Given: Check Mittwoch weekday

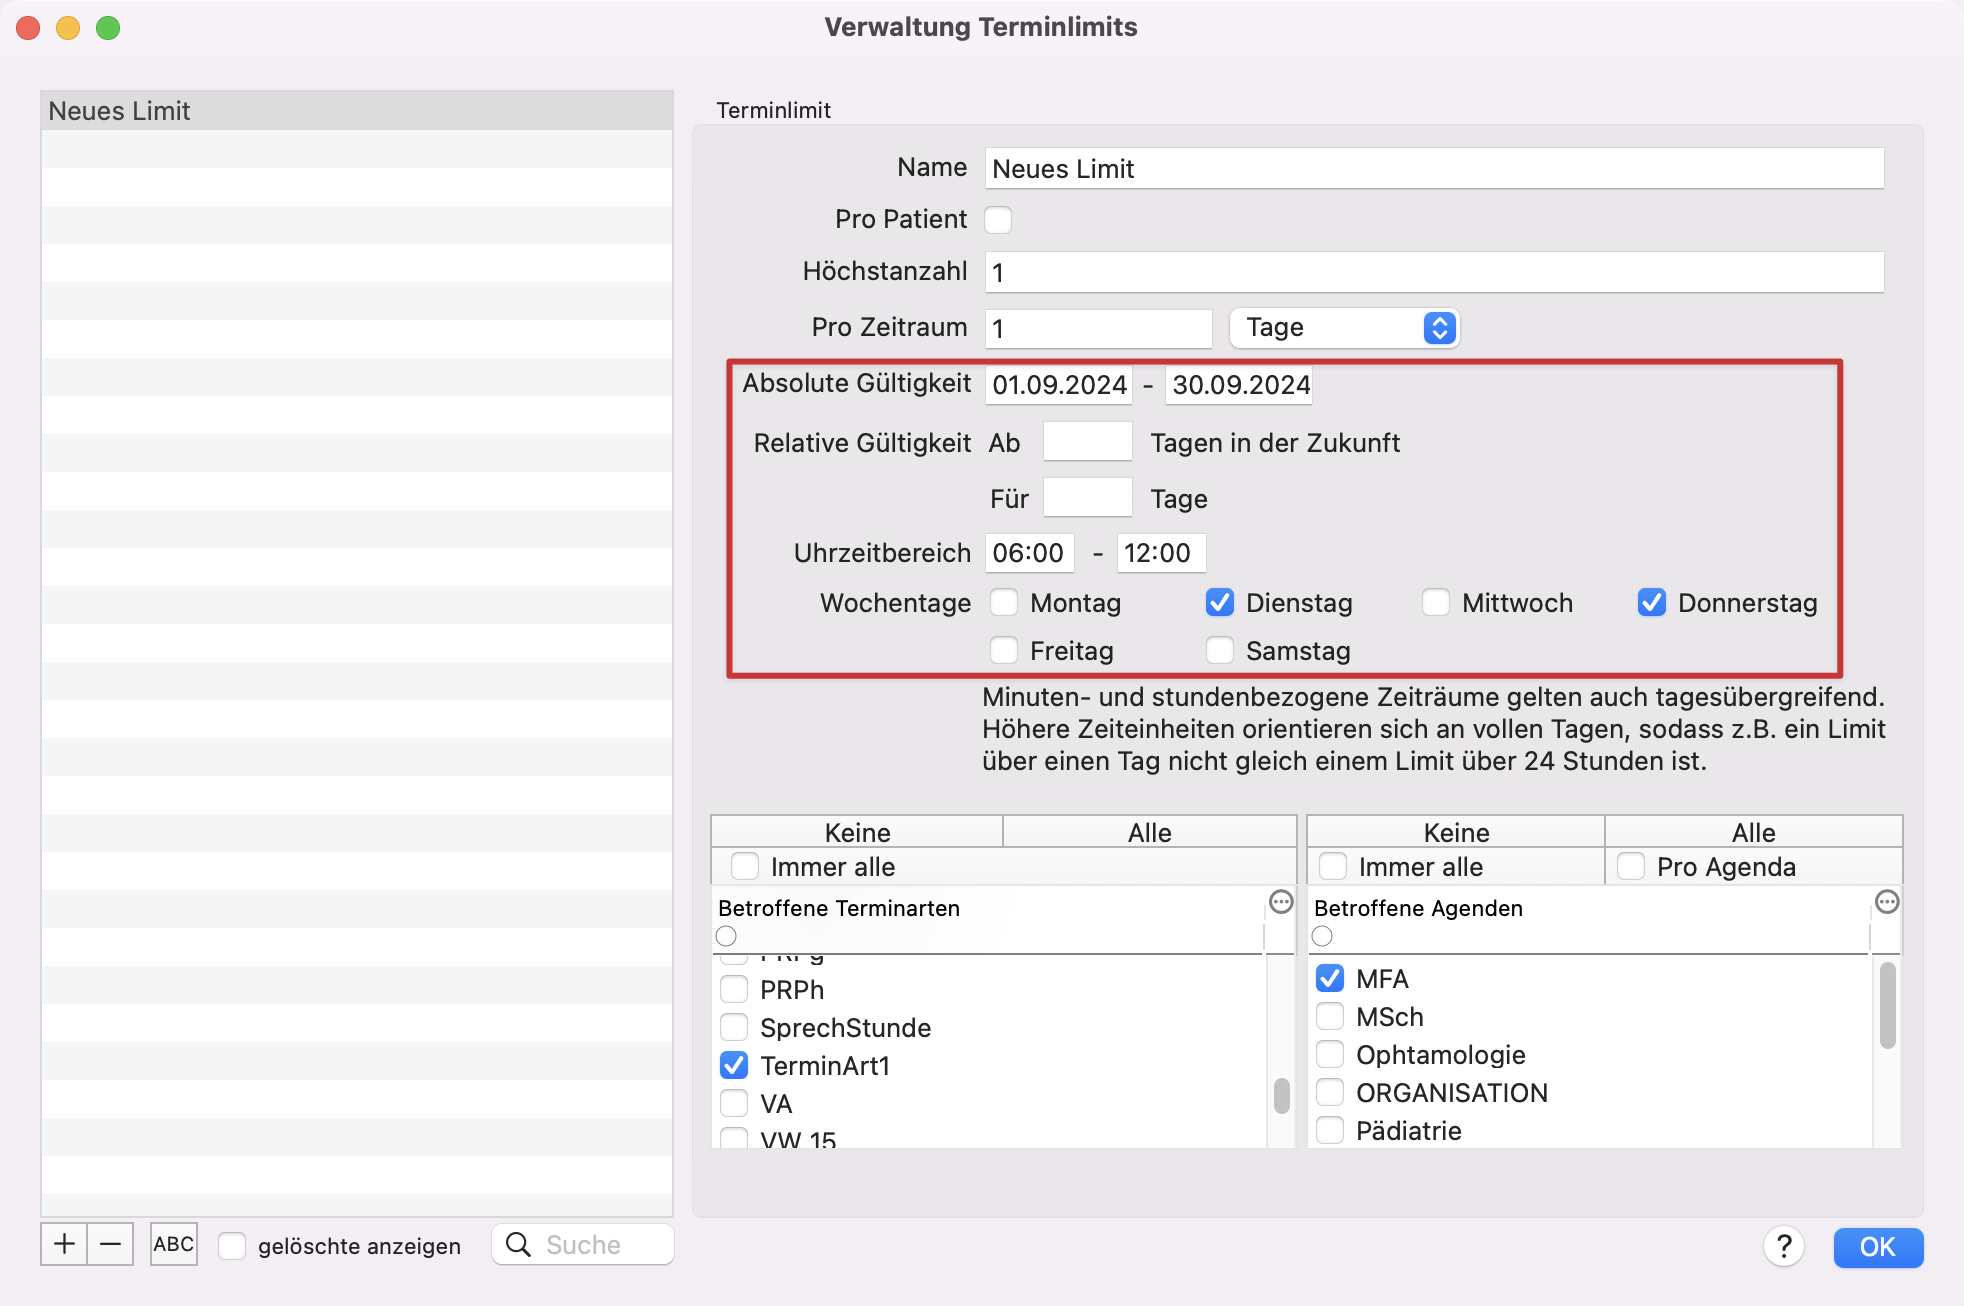Looking at the screenshot, I should [1436, 602].
